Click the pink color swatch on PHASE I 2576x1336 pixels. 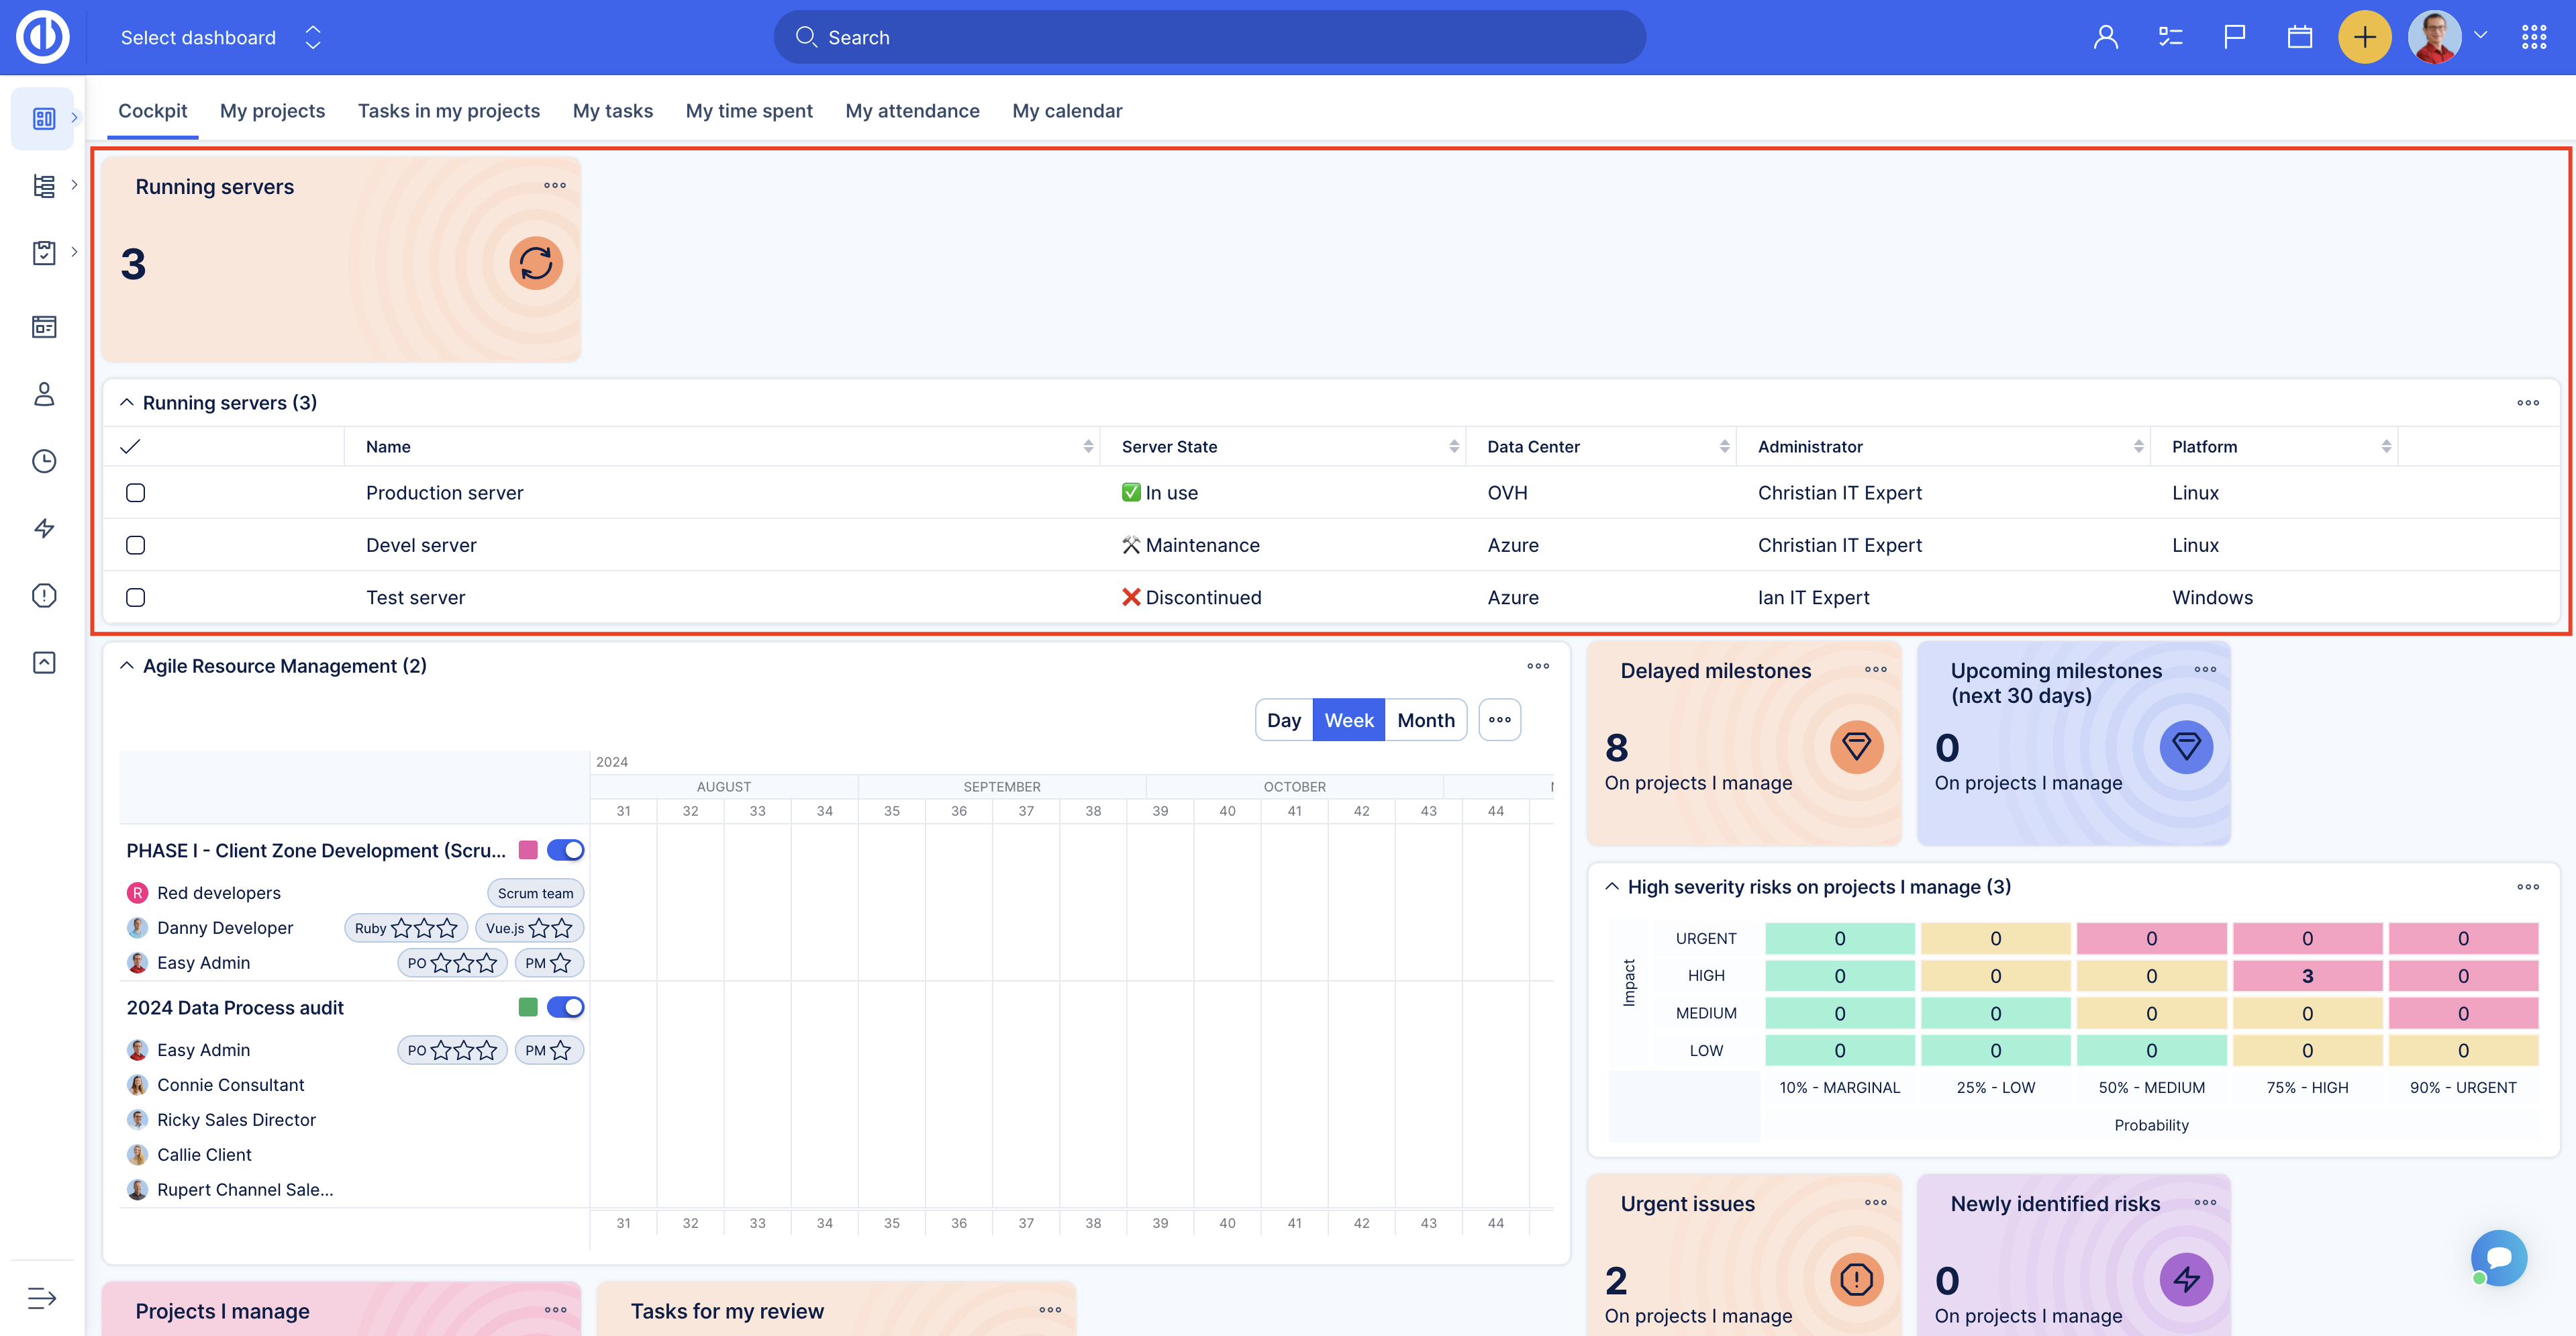point(528,850)
